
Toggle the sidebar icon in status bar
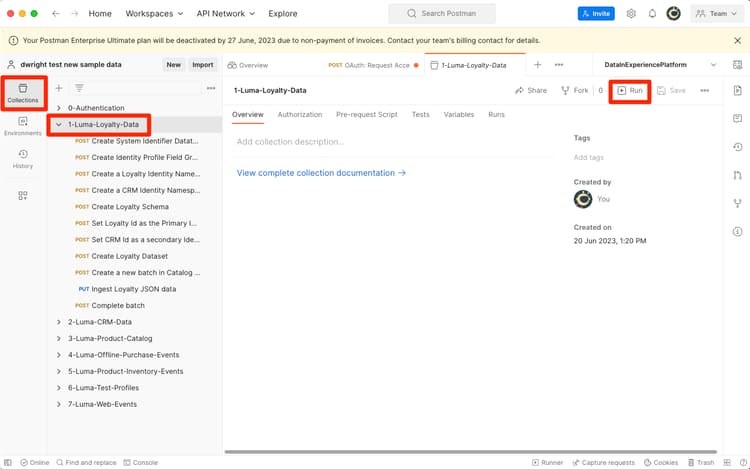8,462
